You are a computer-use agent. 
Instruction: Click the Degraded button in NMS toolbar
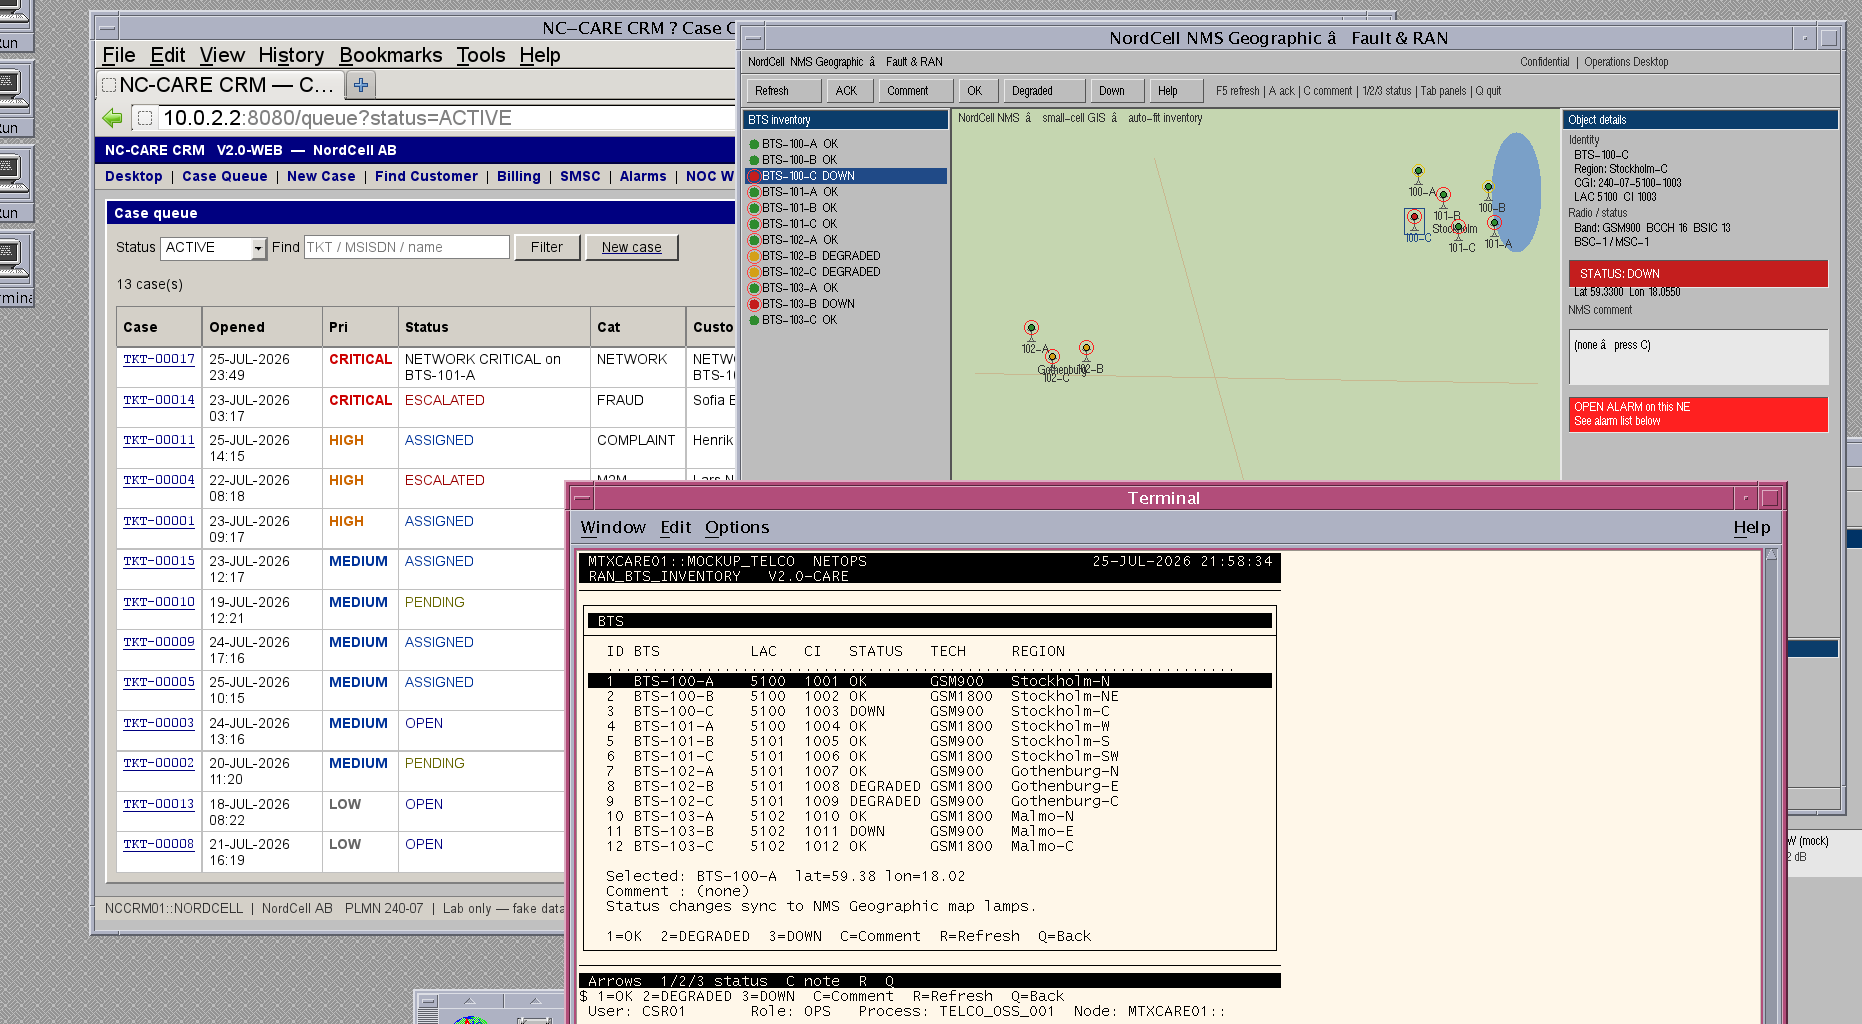coord(1043,91)
